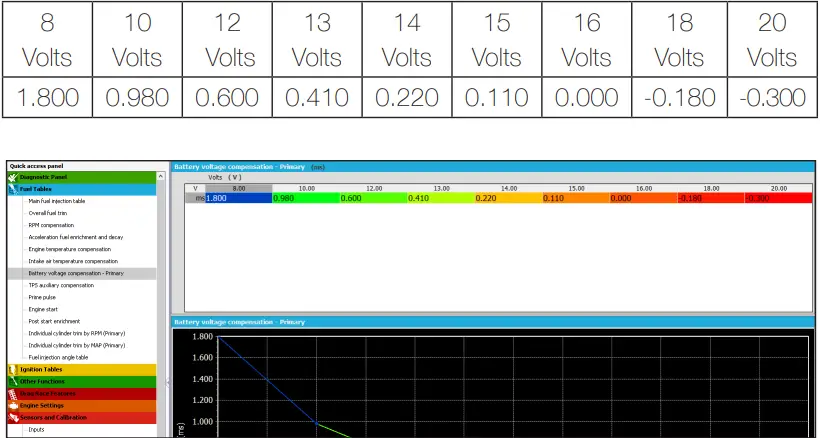
Task: Open Fuel injection angle table
Action: (58, 358)
